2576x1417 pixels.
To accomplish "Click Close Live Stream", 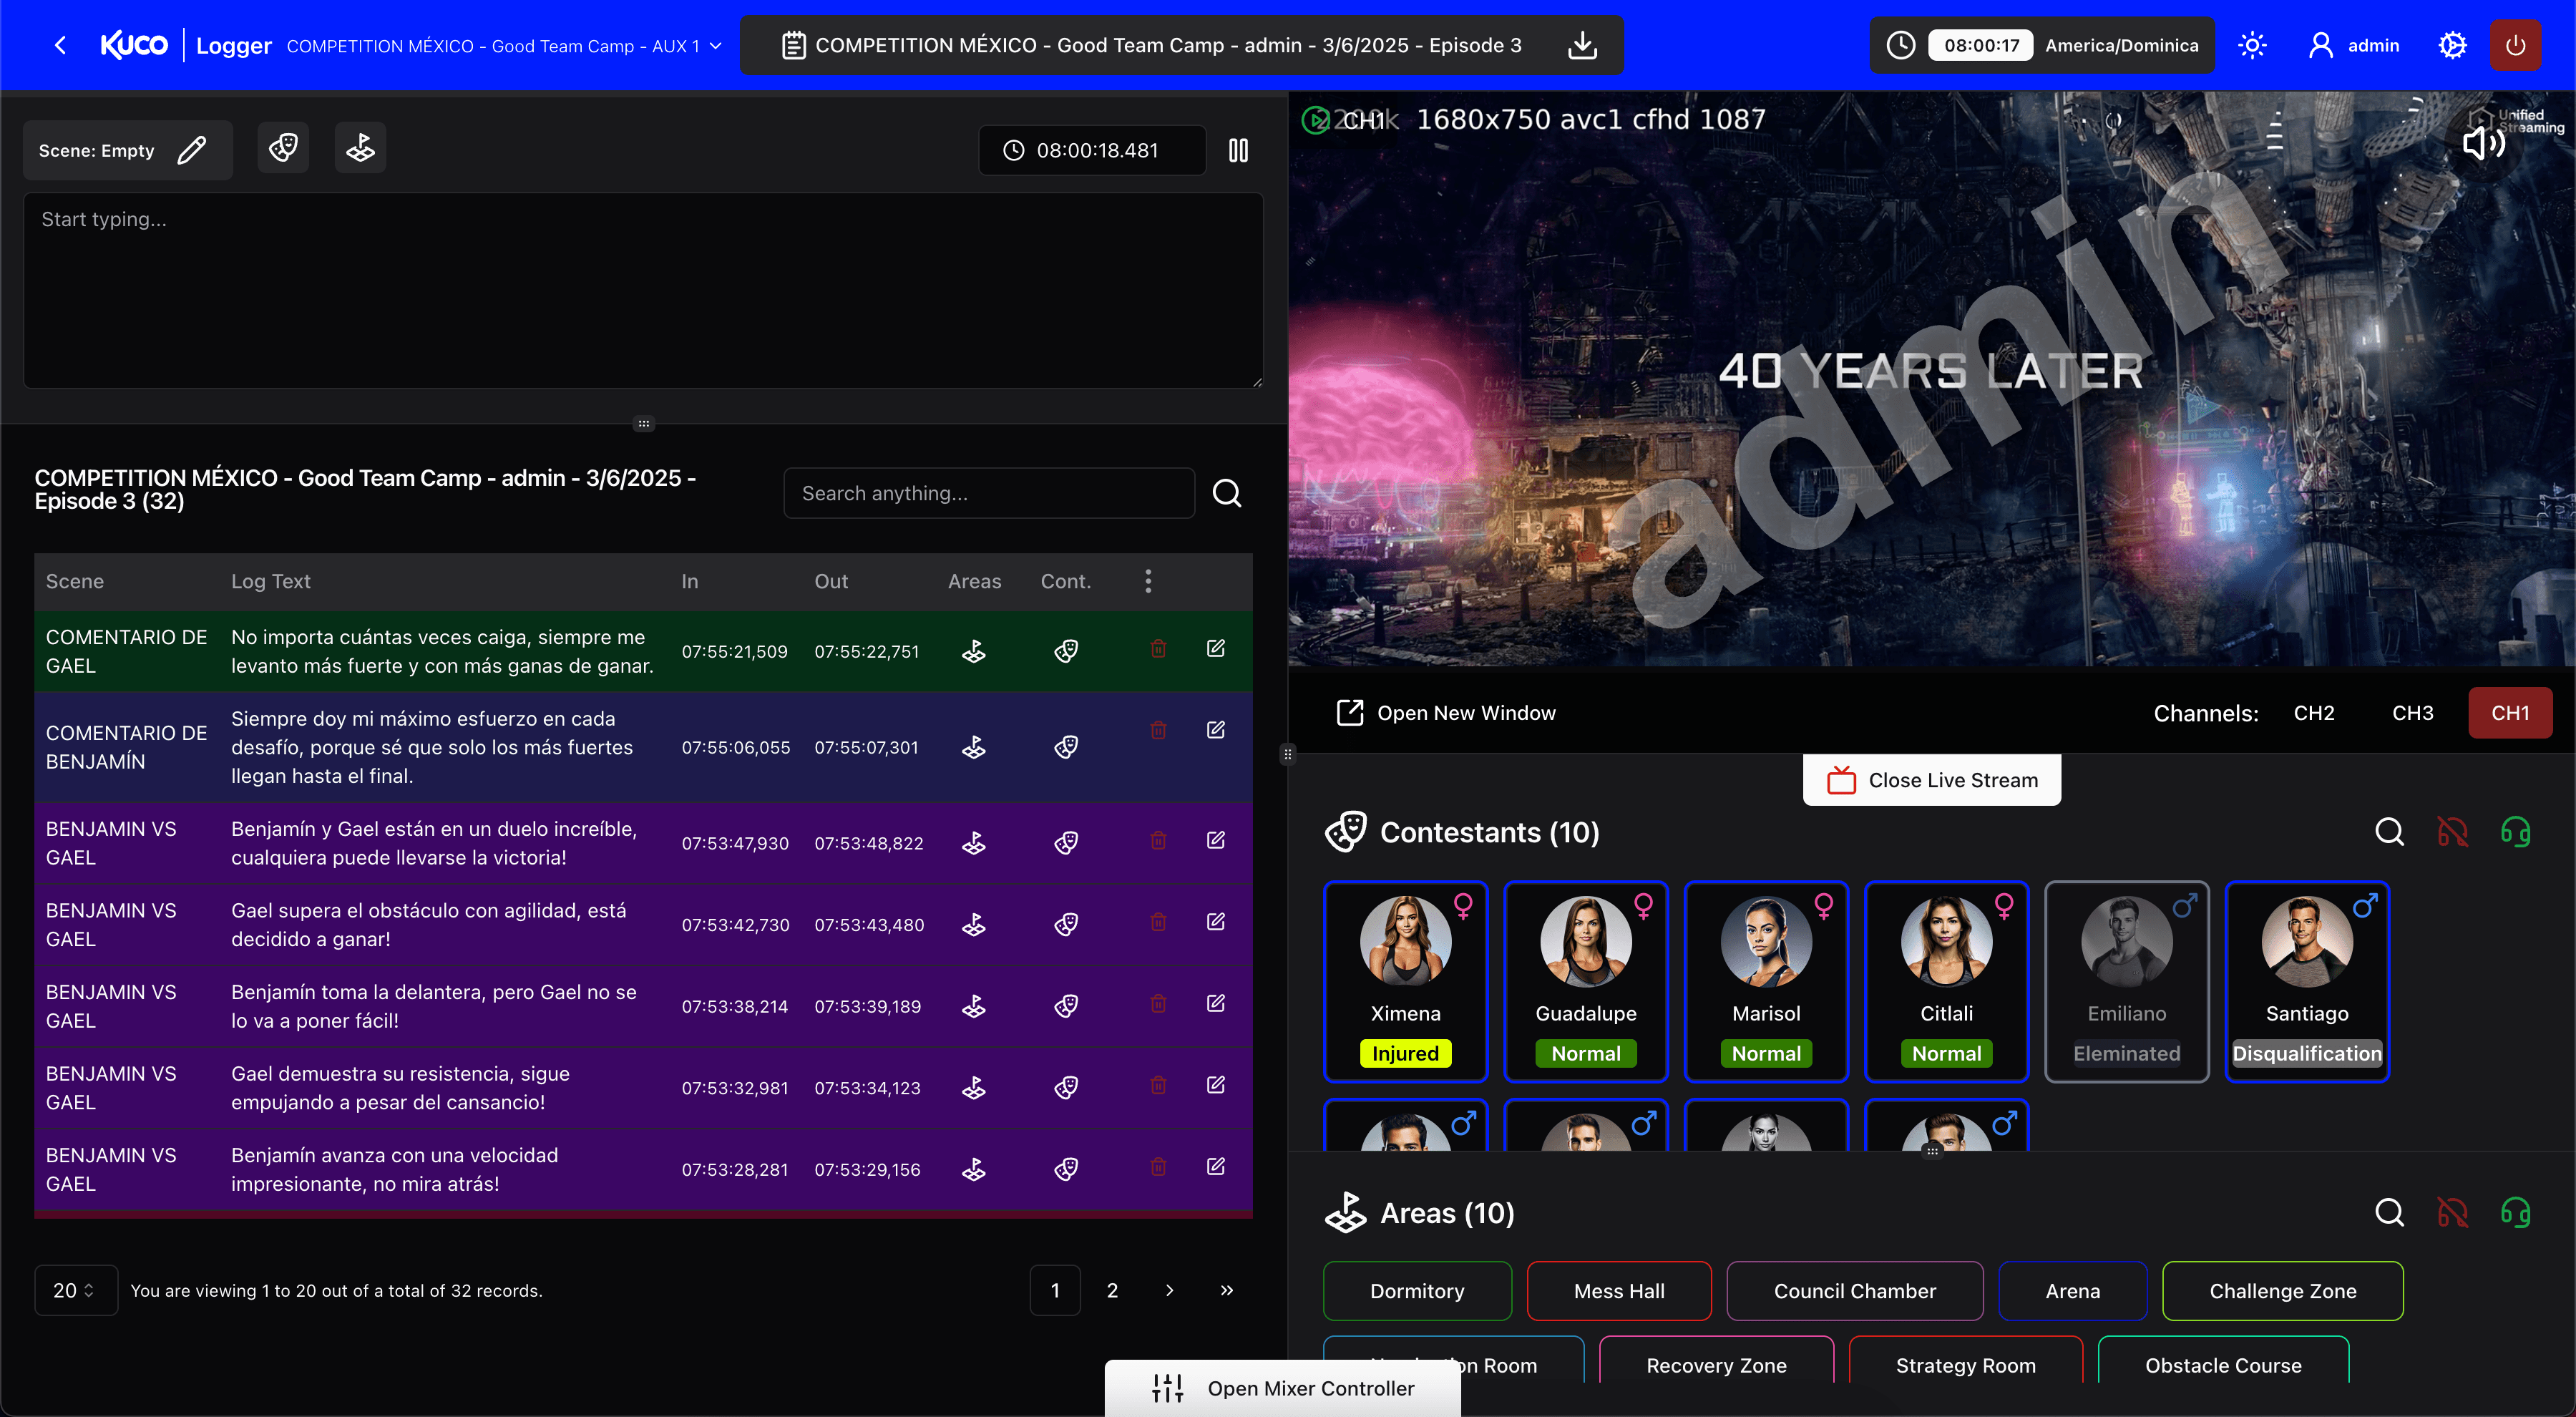I will [1931, 780].
